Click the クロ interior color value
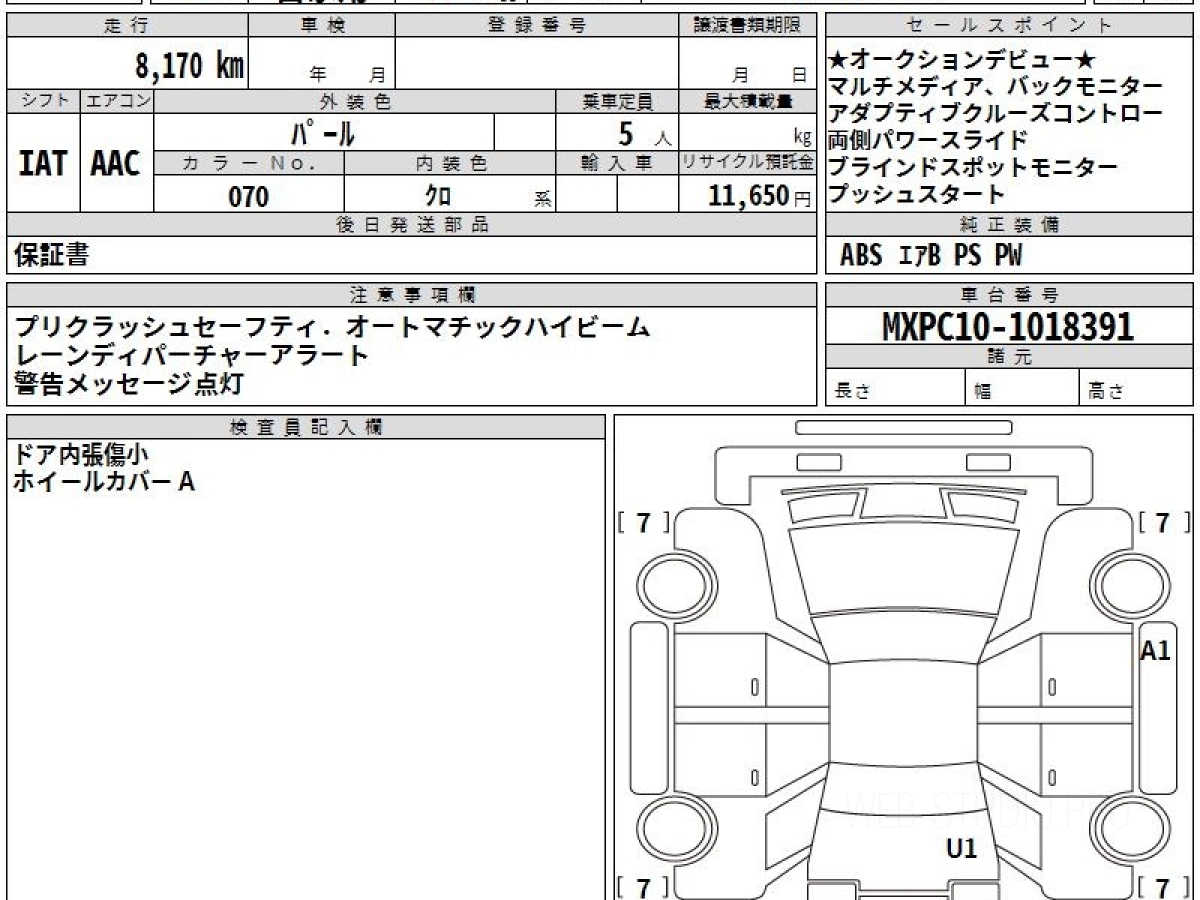Image resolution: width=1200 pixels, height=900 pixels. click(x=438, y=195)
